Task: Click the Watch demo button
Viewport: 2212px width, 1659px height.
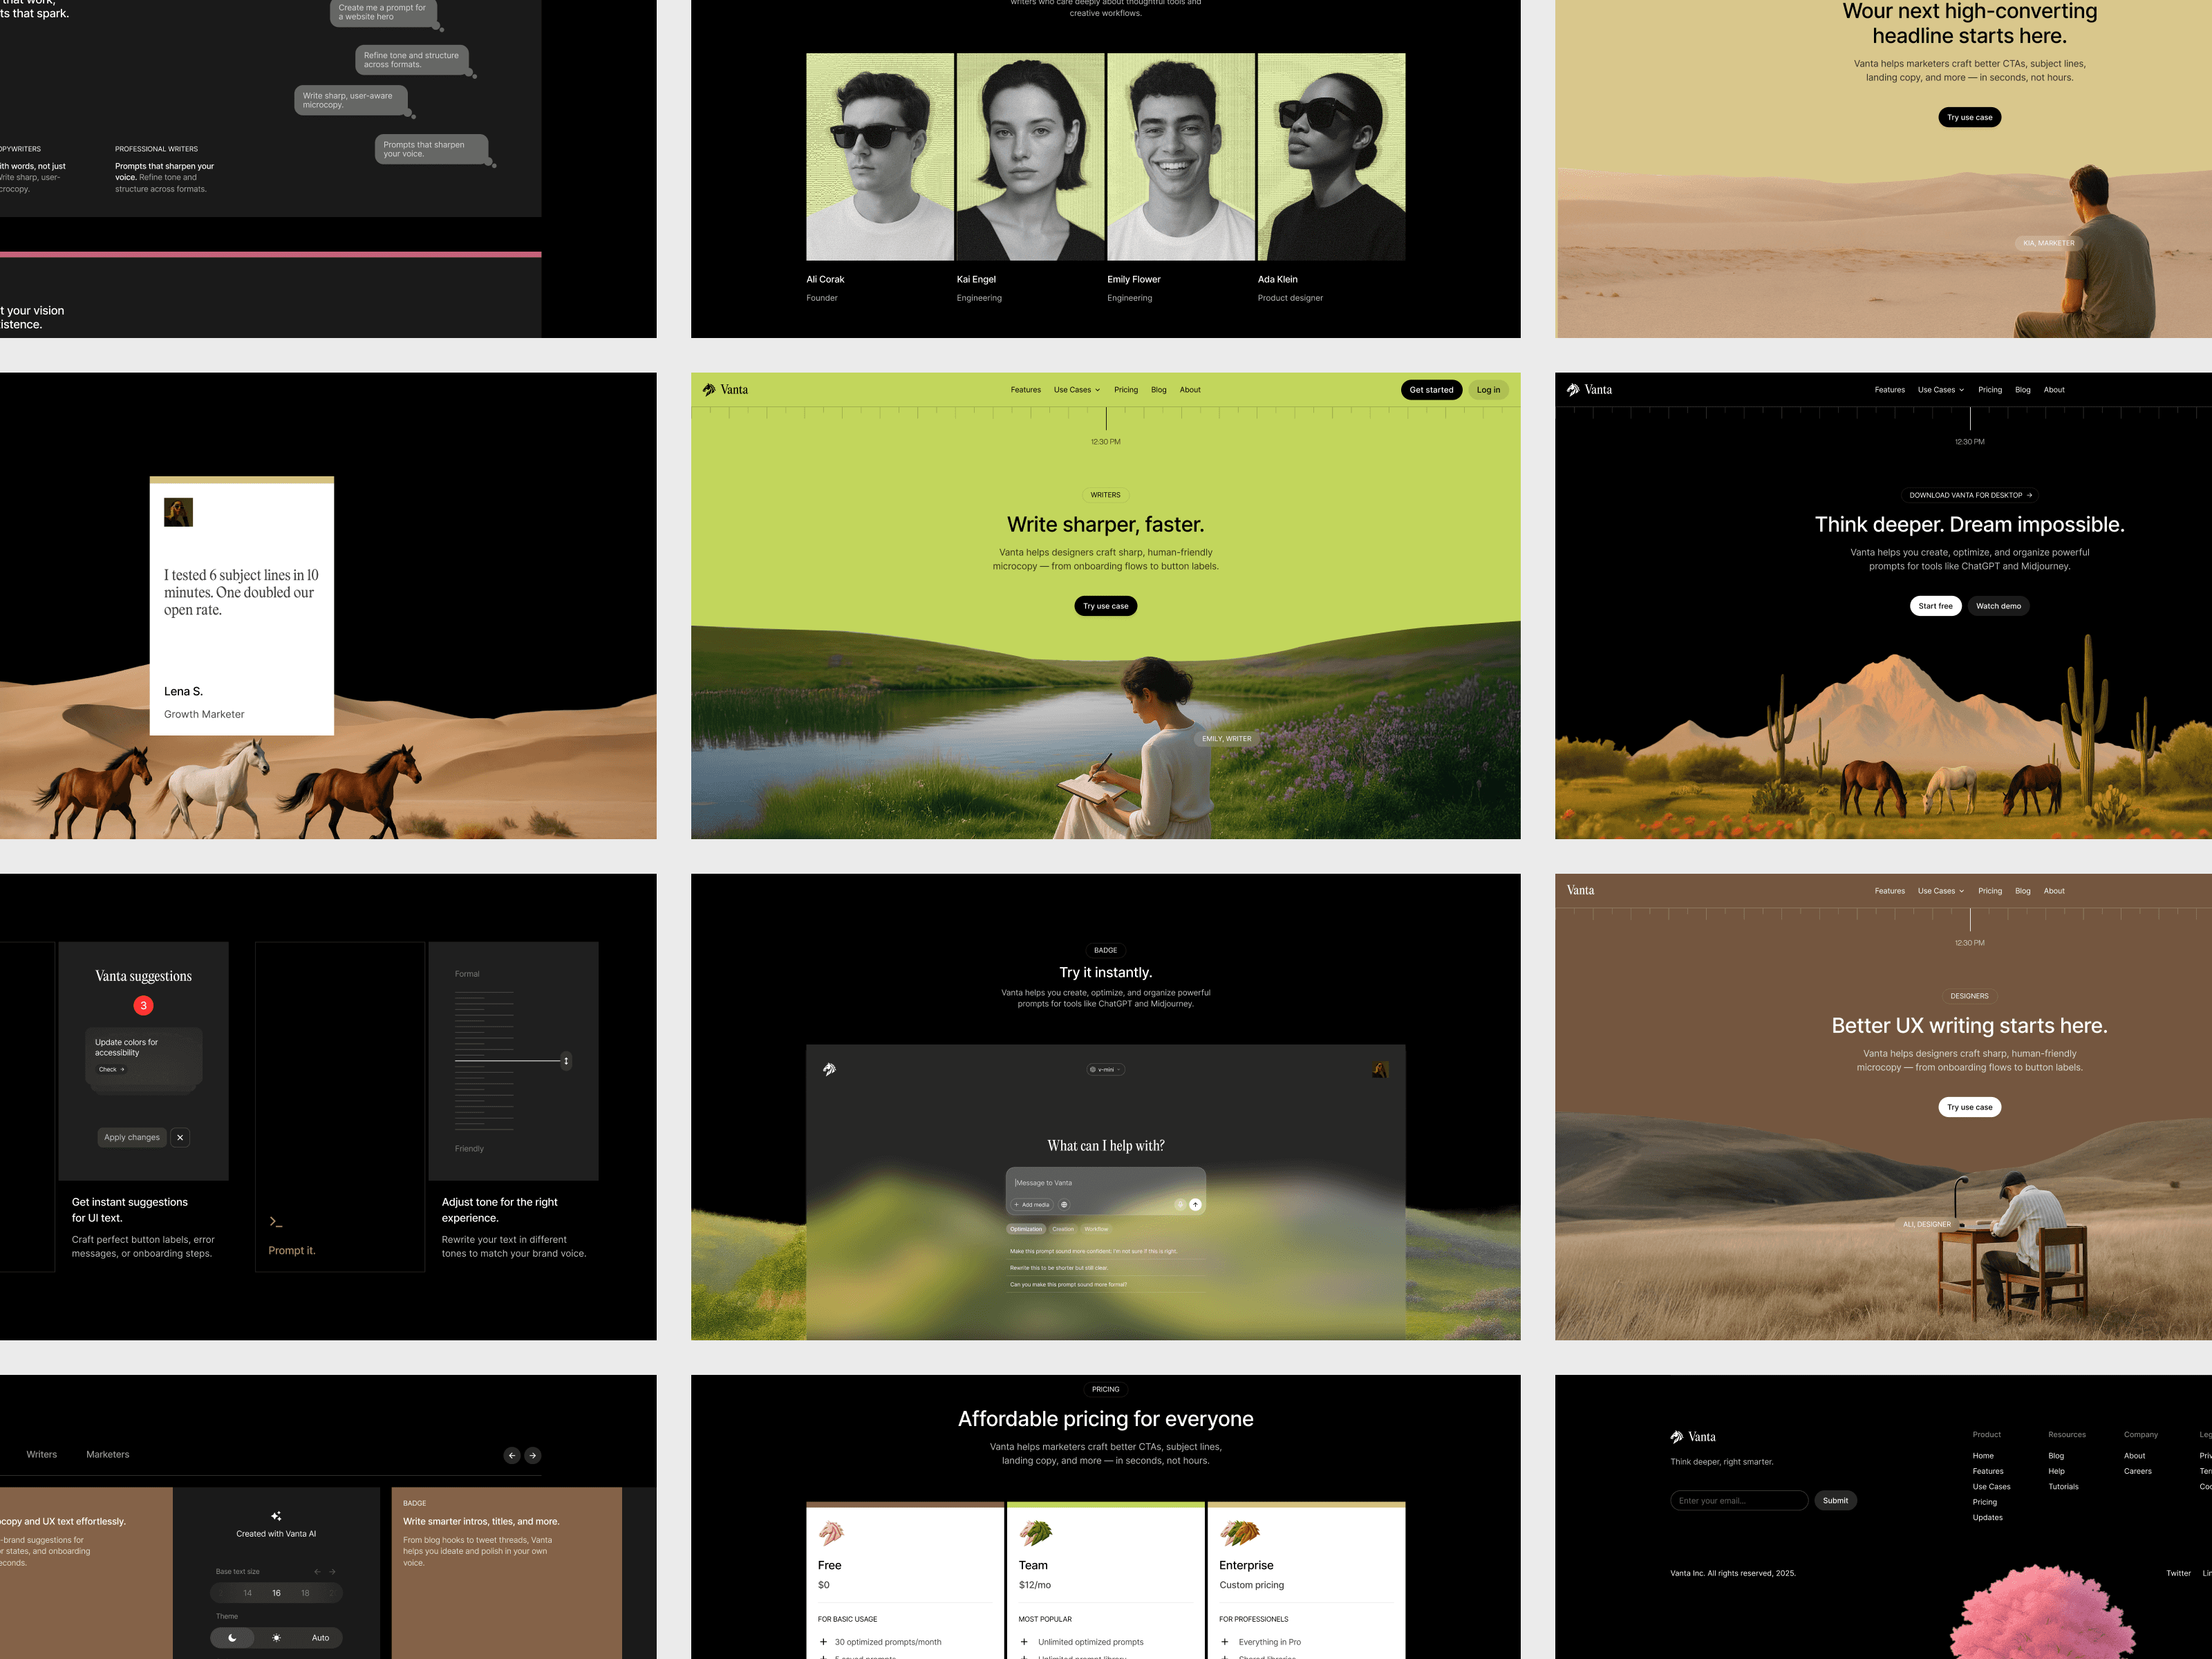Action: click(x=1998, y=606)
